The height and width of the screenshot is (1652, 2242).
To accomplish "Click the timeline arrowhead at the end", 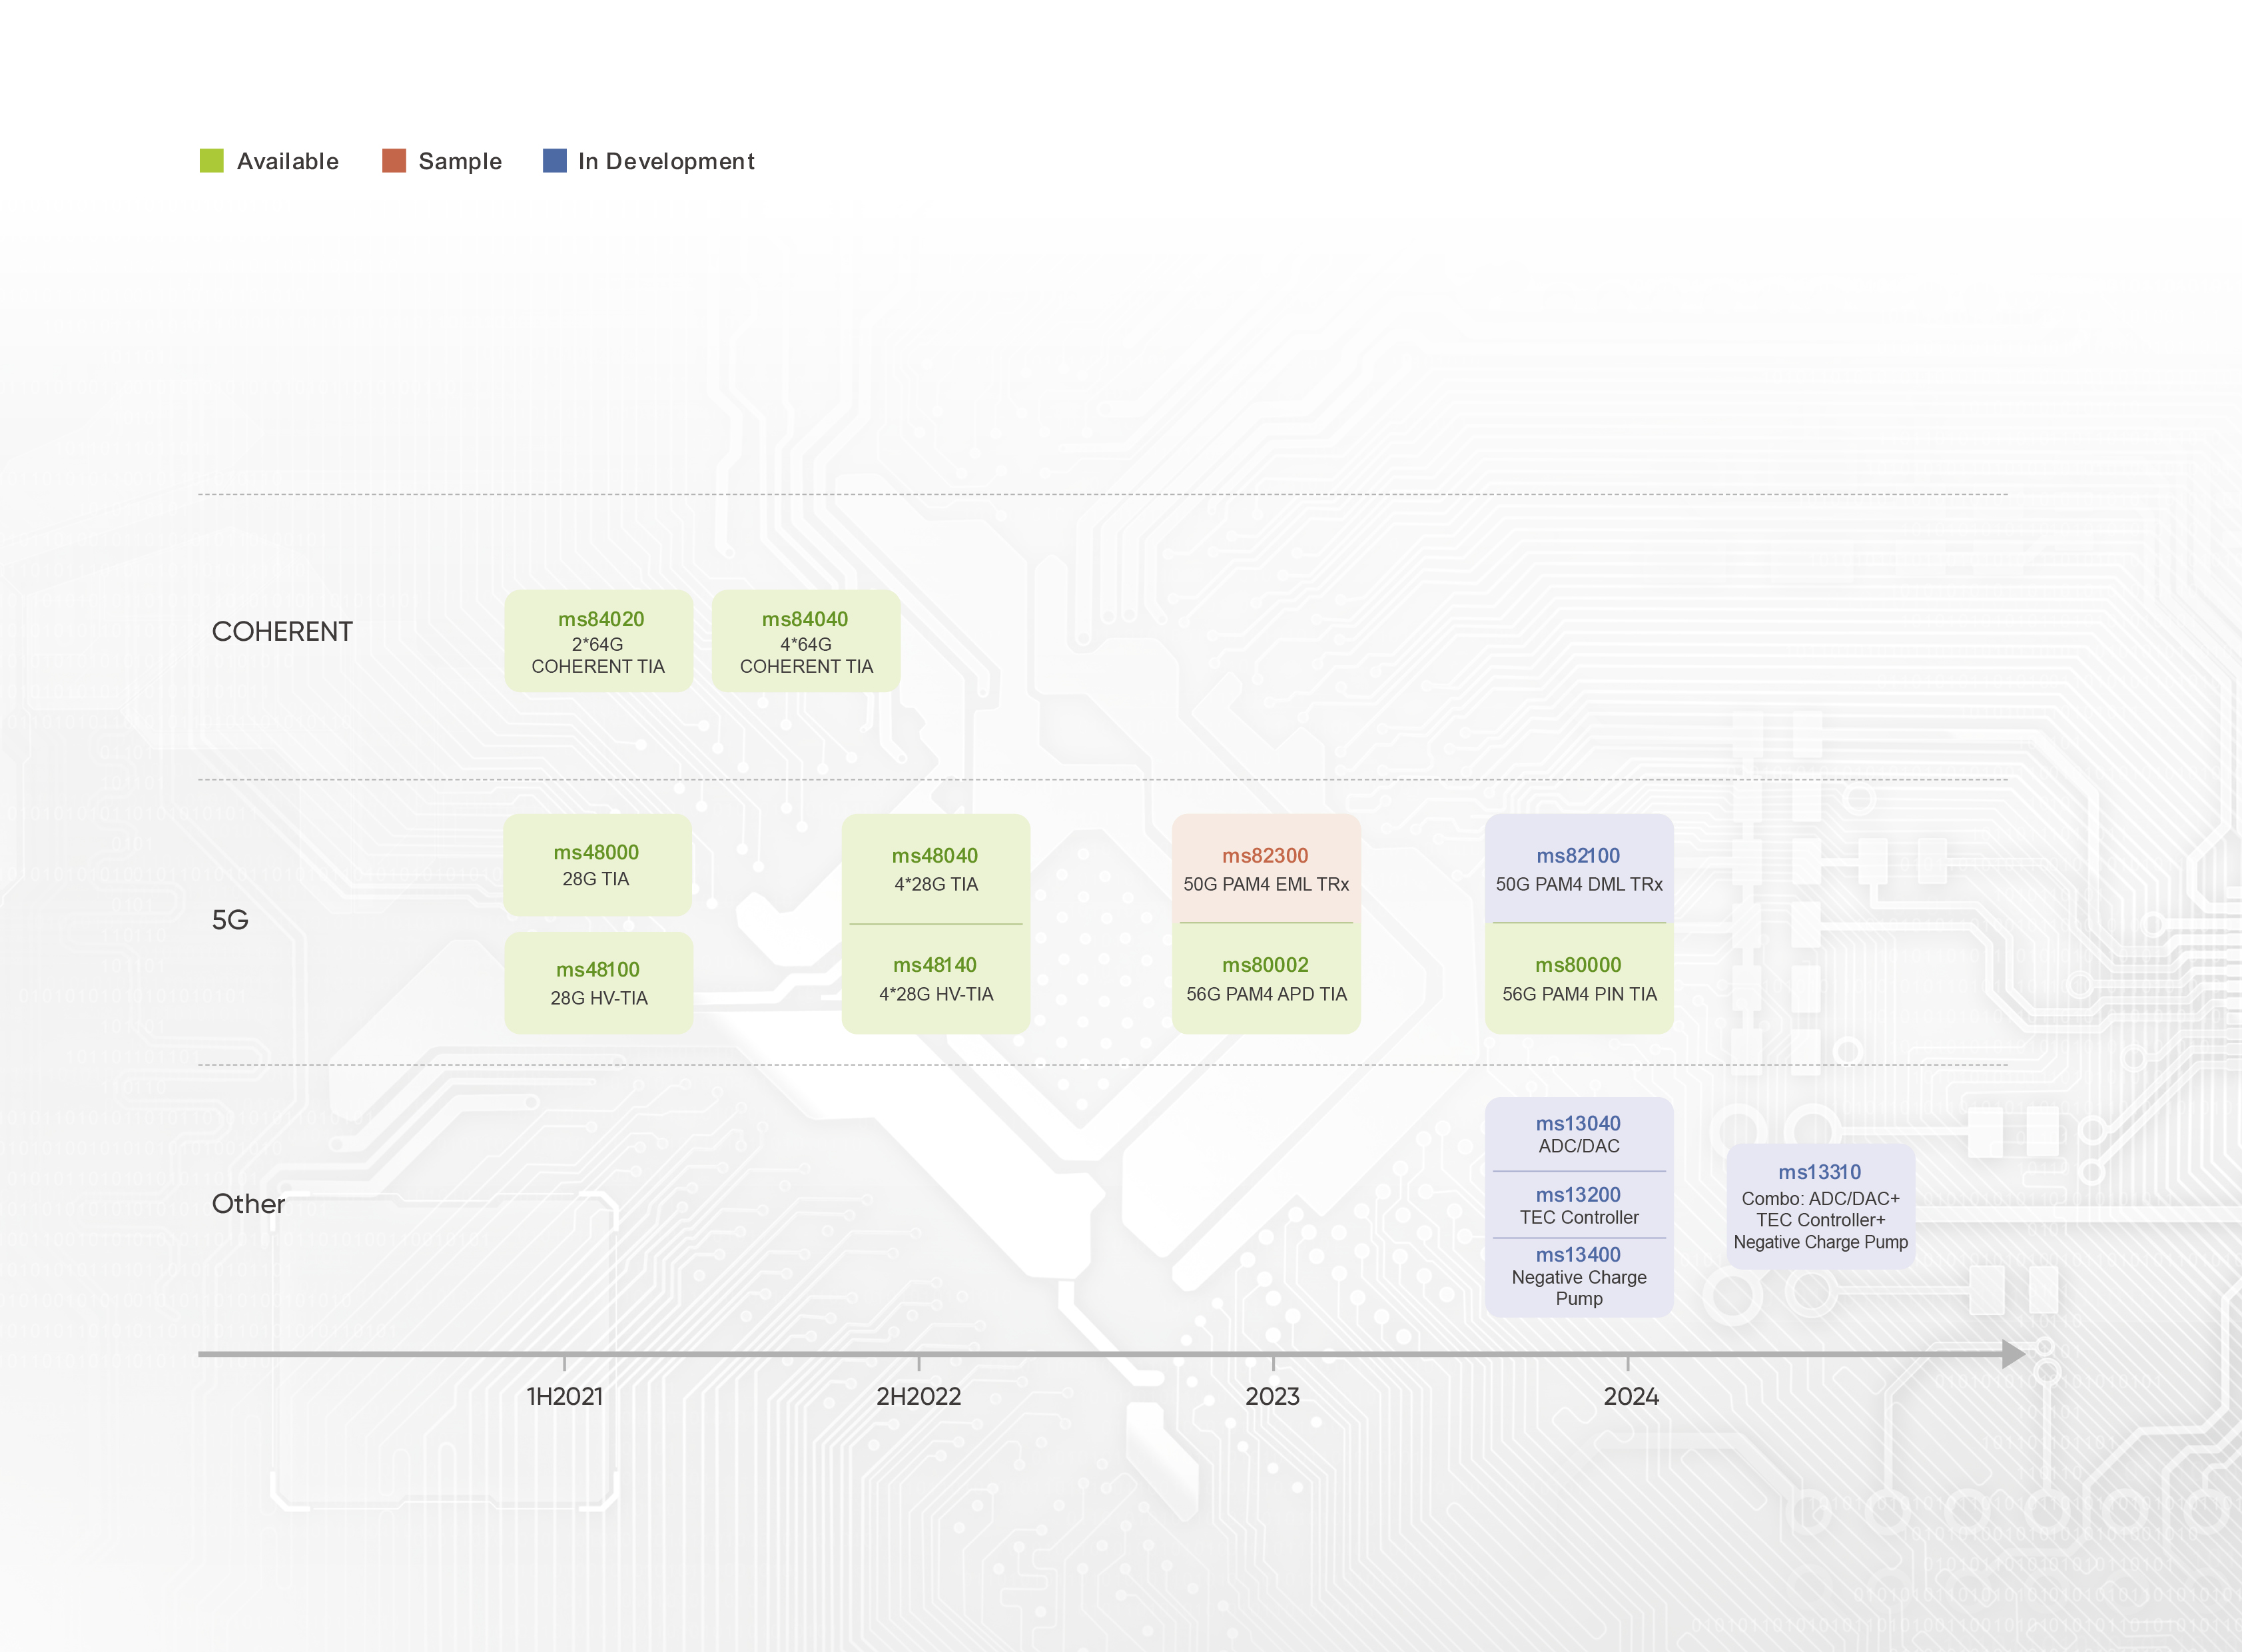I will (2013, 1354).
